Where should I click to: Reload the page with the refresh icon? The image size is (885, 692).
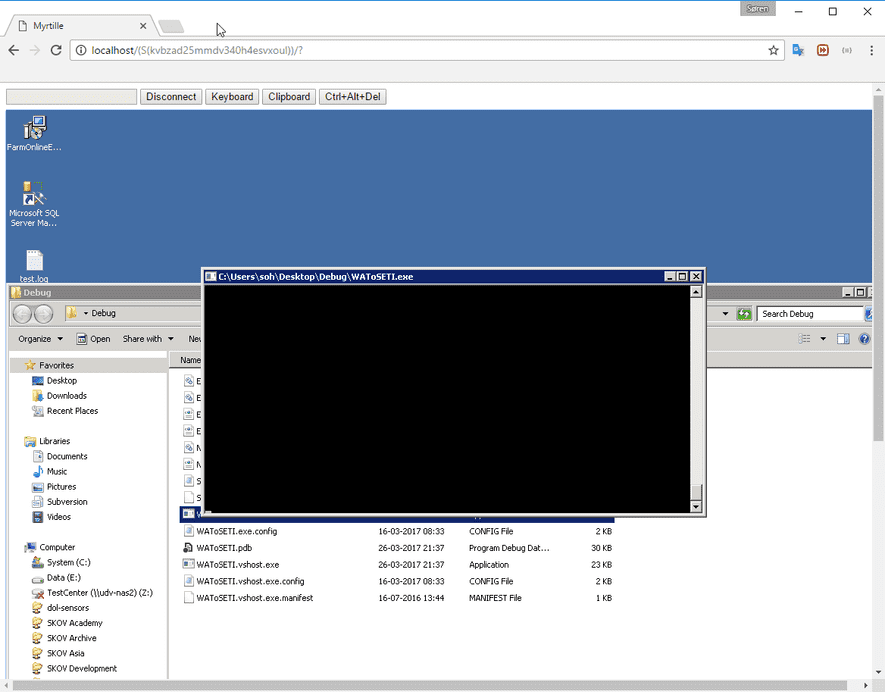pyautogui.click(x=57, y=48)
